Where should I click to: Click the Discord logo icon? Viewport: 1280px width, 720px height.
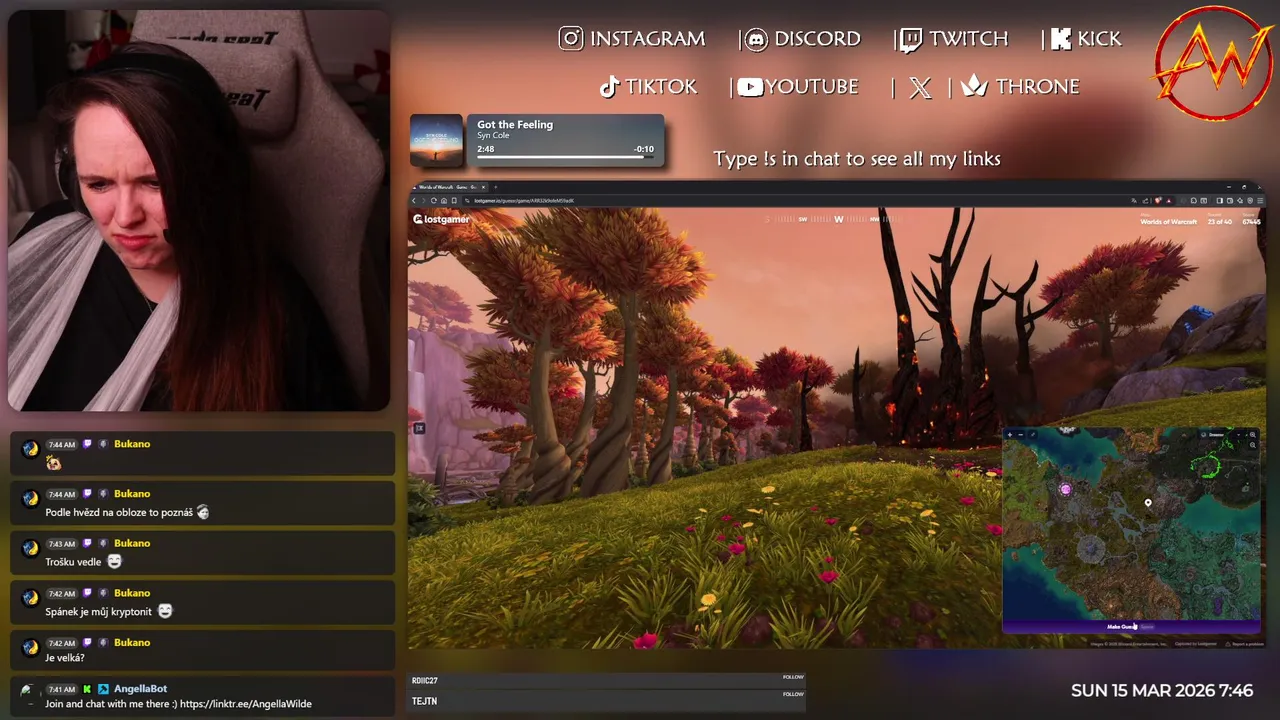757,40
